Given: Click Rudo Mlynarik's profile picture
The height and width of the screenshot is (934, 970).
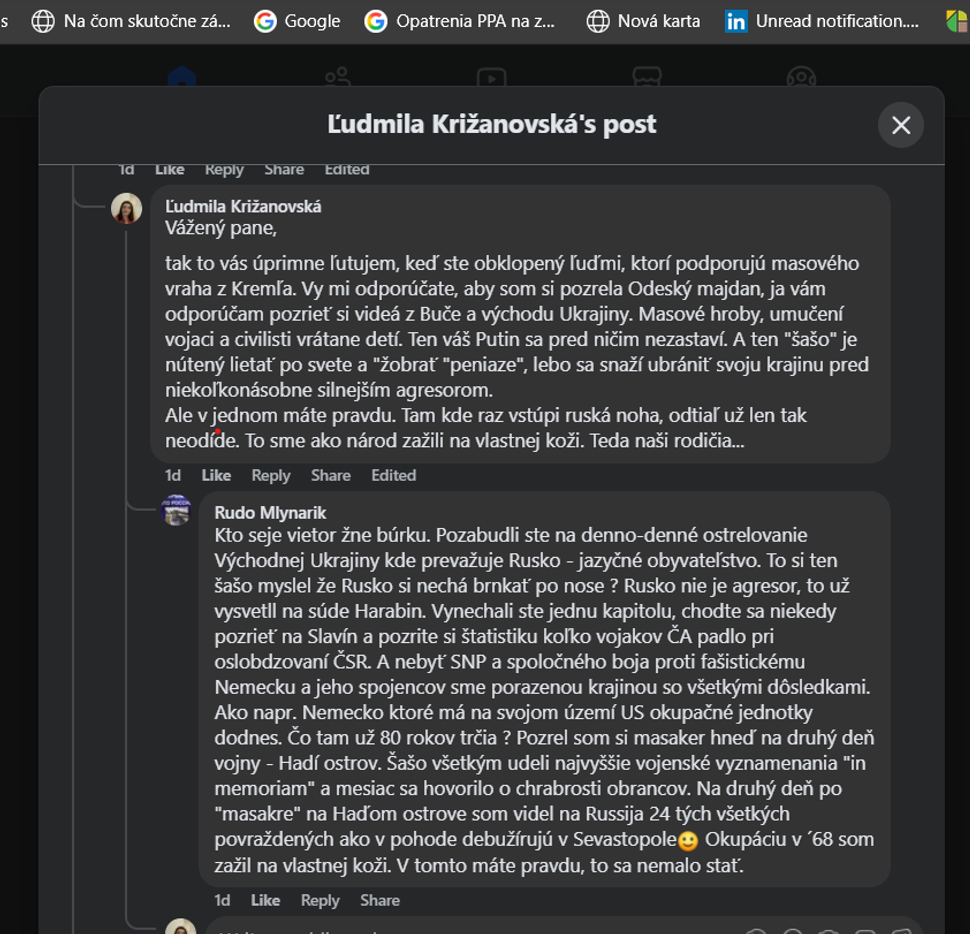Looking at the screenshot, I should [176, 510].
